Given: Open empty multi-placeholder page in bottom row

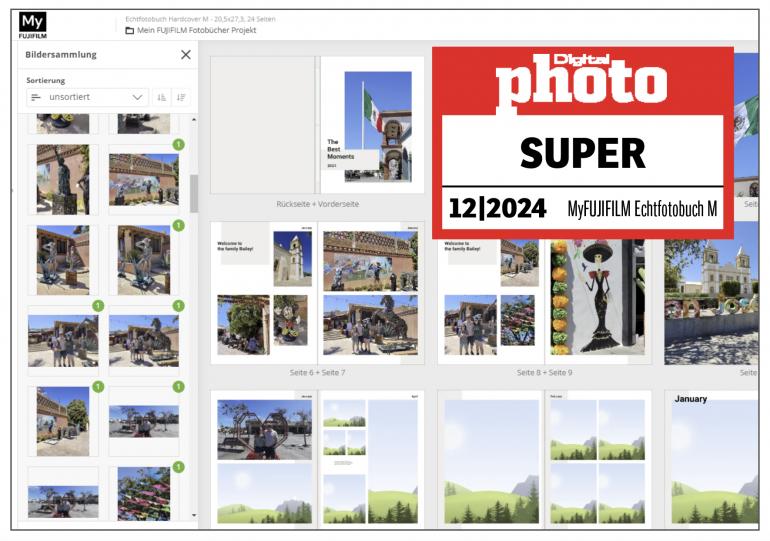Looking at the screenshot, I should (x=371, y=460).
